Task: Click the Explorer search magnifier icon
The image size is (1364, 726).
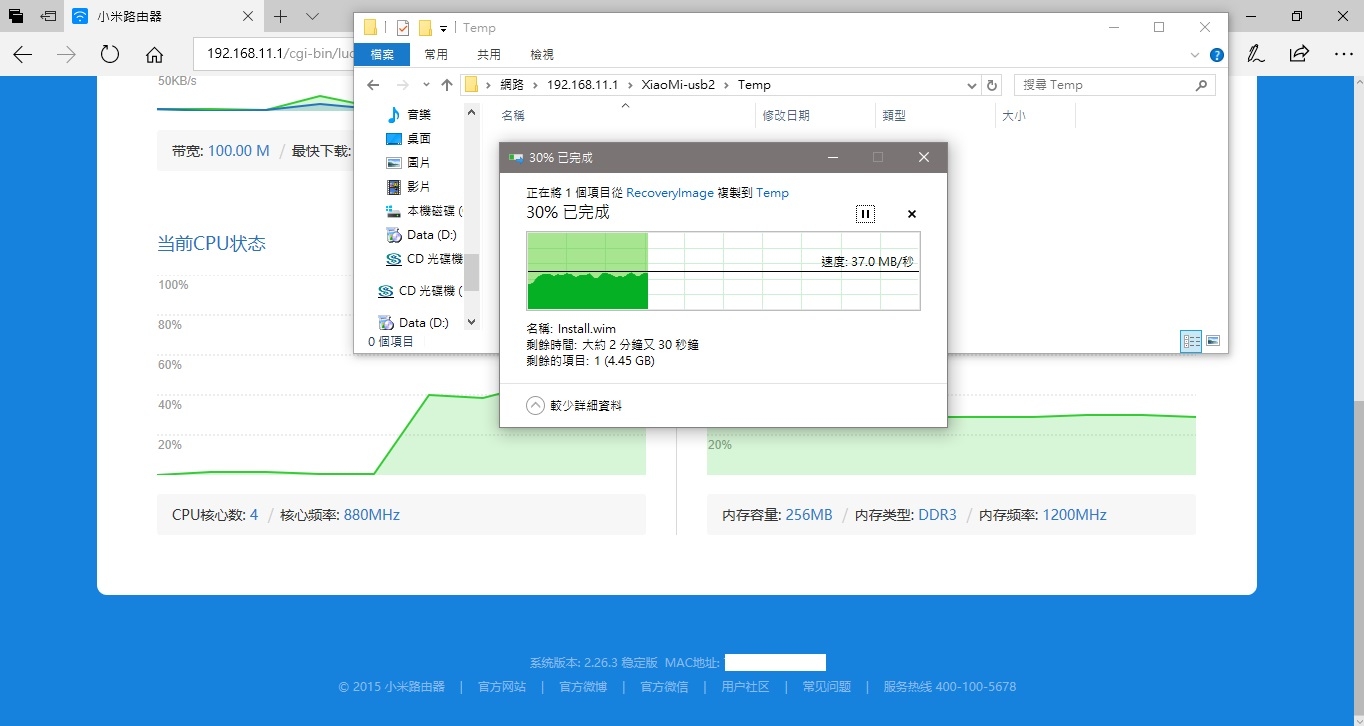Action: pyautogui.click(x=1202, y=85)
